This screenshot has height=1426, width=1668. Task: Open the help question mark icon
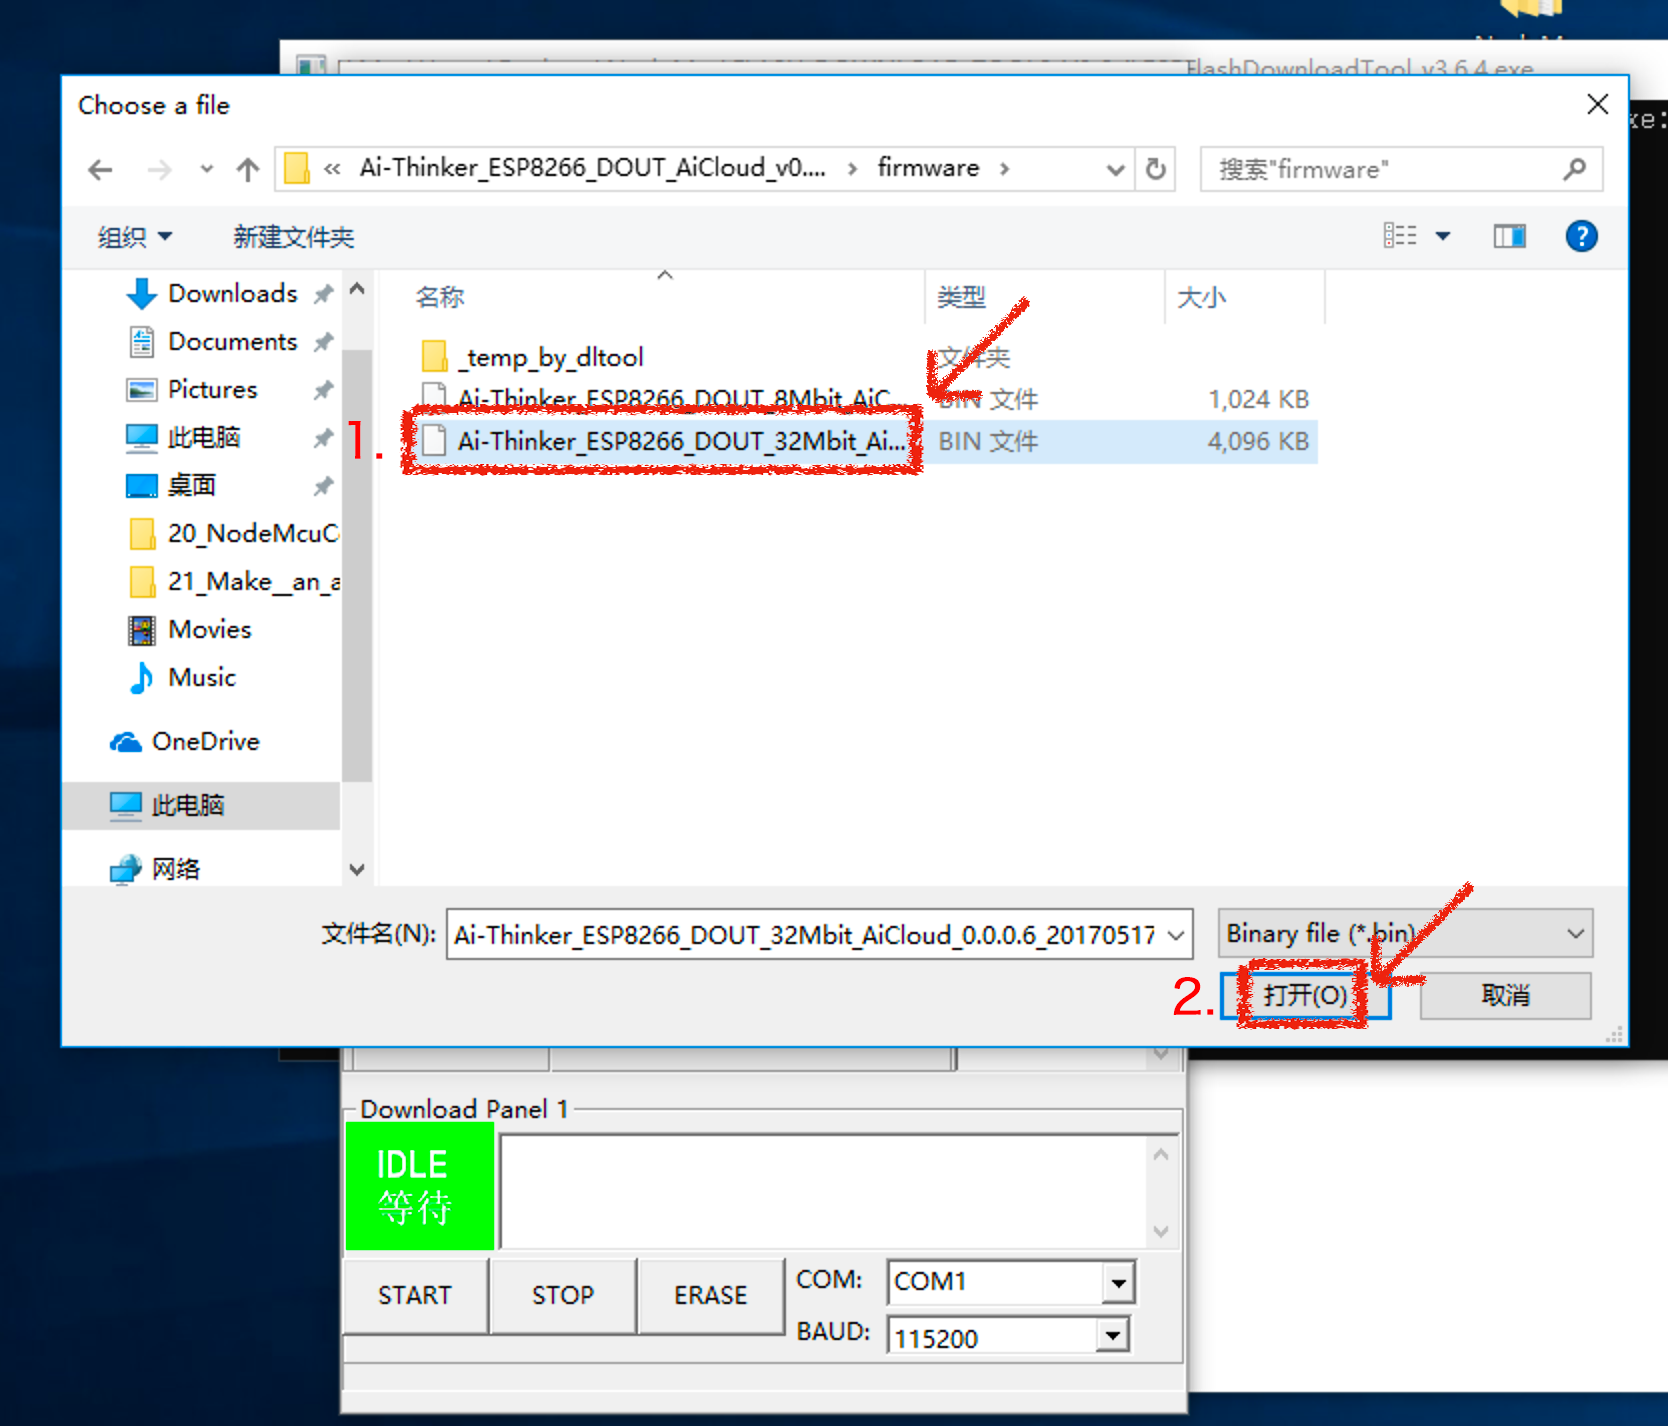1580,237
